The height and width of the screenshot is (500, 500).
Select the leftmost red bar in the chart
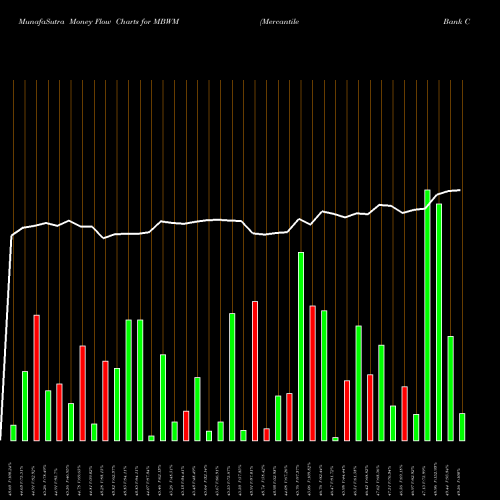(x=37, y=378)
